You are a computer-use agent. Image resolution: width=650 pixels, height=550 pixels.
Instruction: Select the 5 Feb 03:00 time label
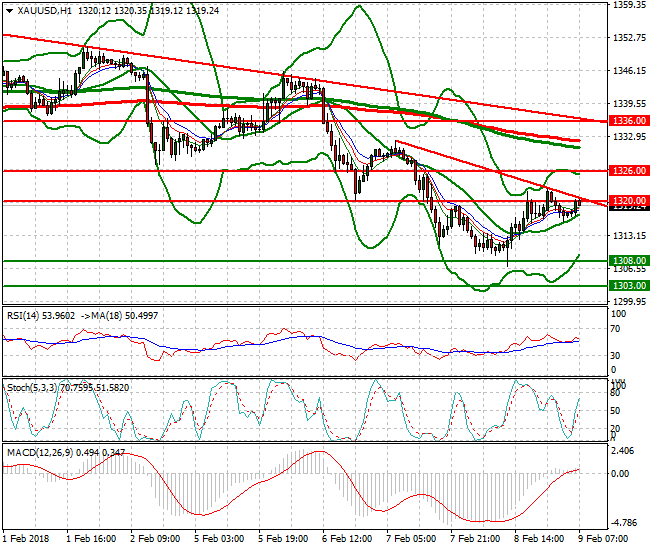click(x=221, y=539)
